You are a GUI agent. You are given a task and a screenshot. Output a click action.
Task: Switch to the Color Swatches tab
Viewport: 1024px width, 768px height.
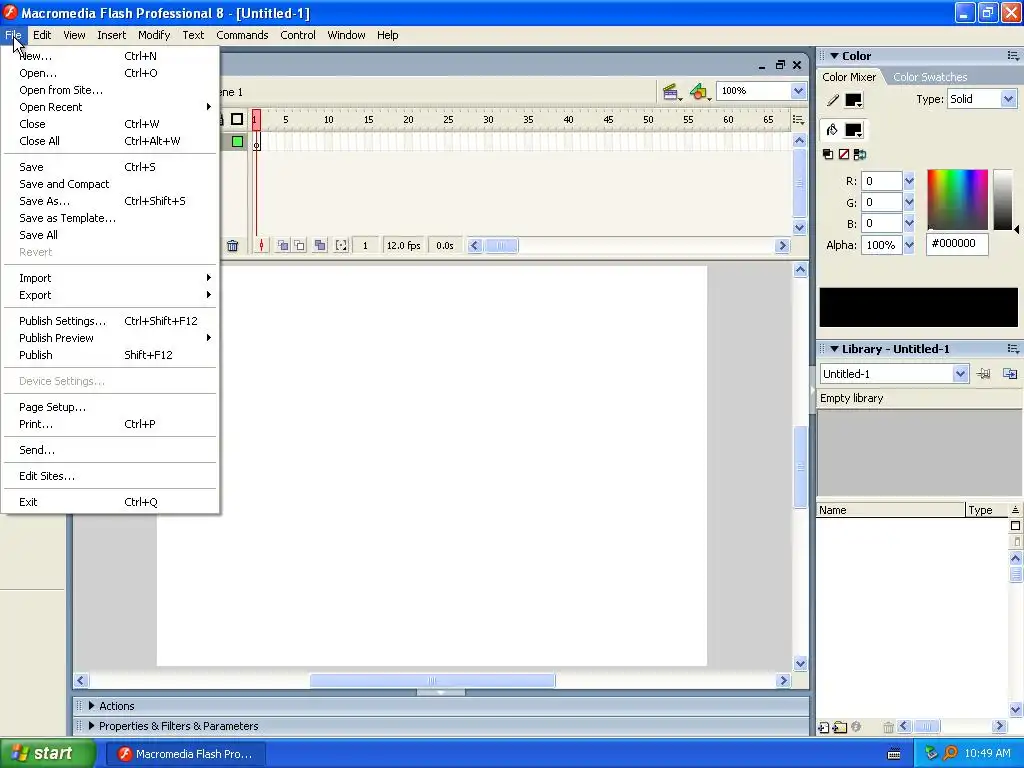click(930, 77)
